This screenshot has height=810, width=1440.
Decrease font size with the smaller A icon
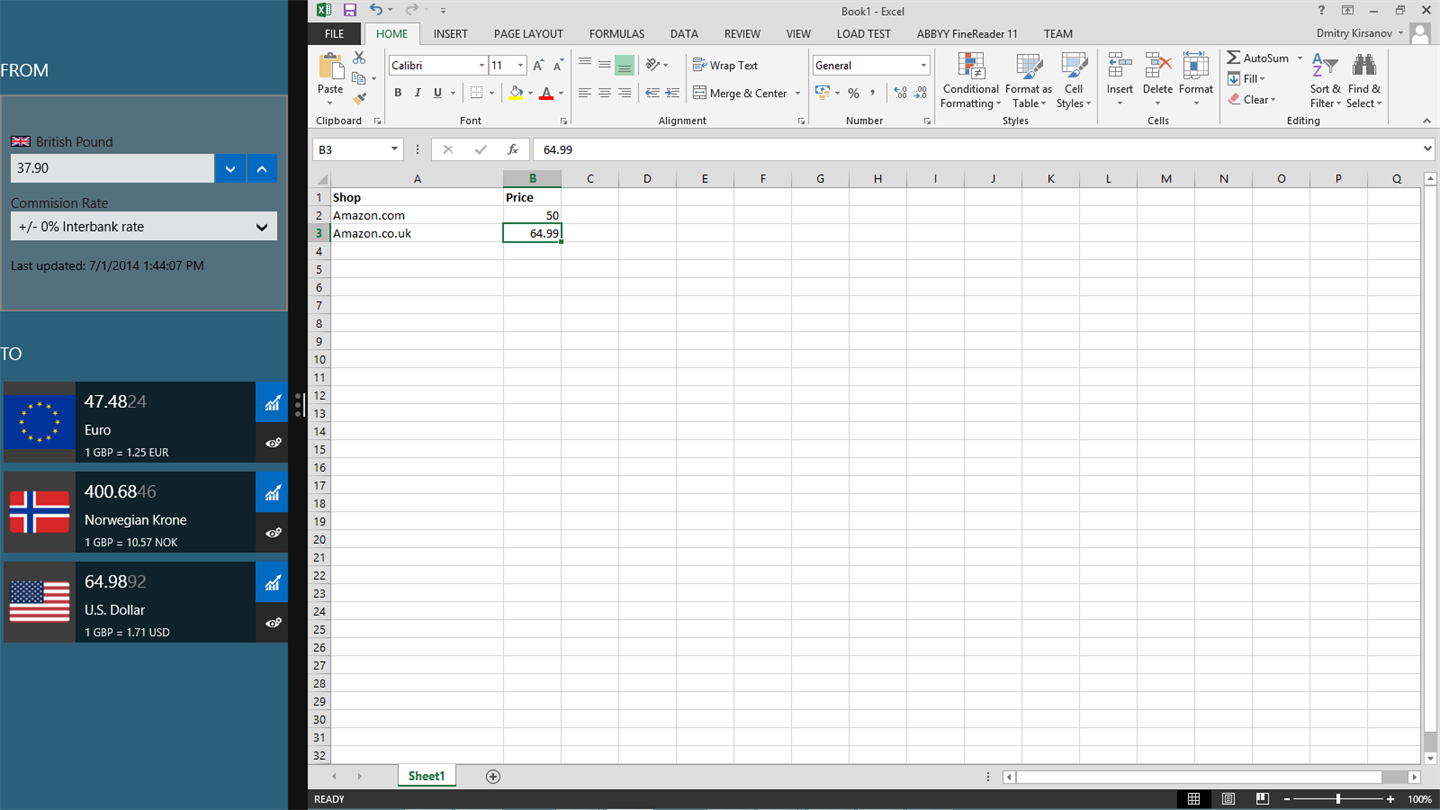(558, 65)
